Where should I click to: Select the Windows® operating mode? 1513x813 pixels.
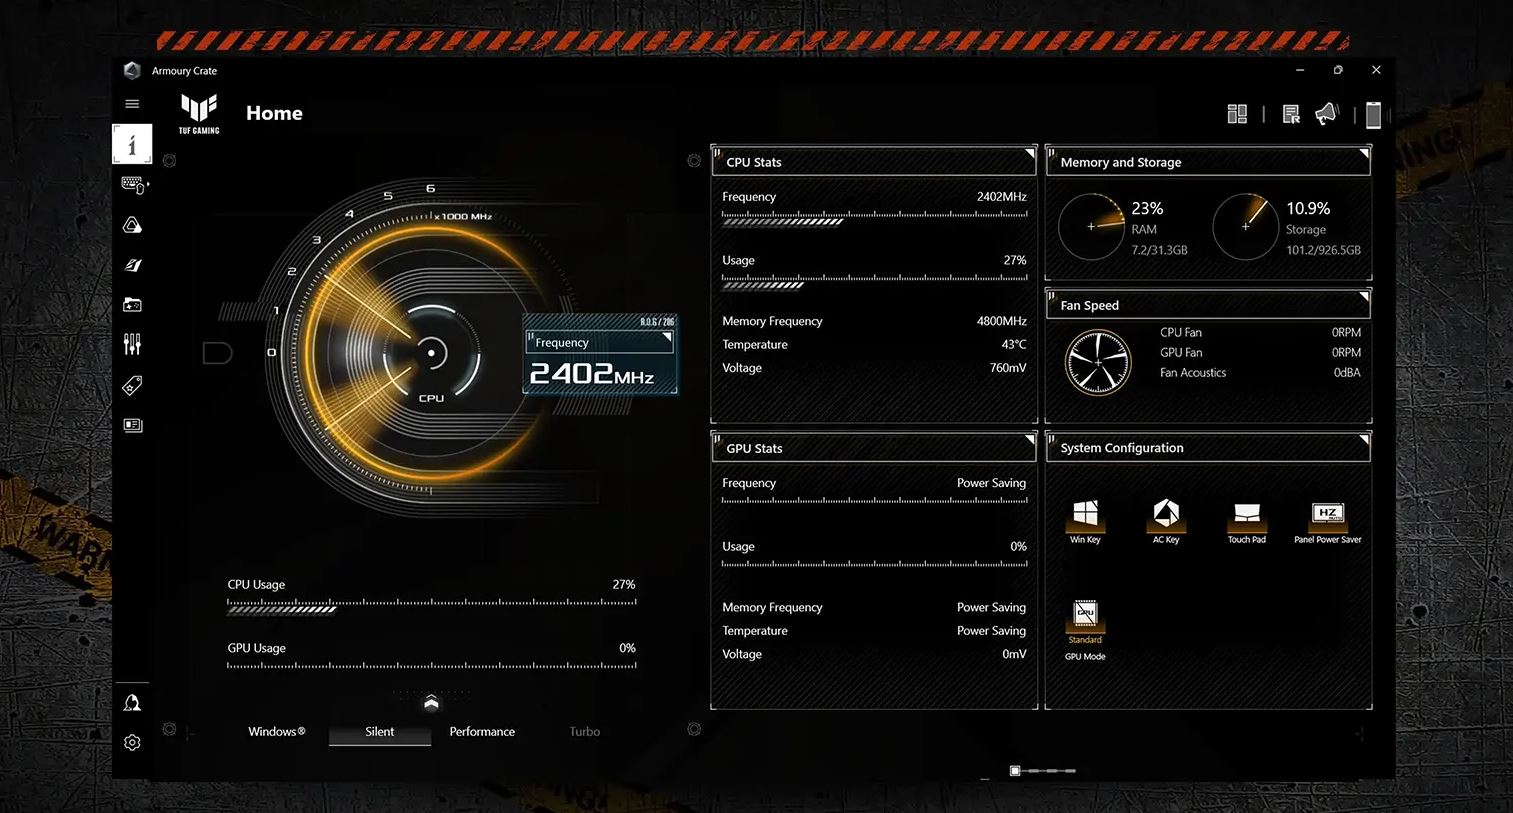(x=276, y=732)
